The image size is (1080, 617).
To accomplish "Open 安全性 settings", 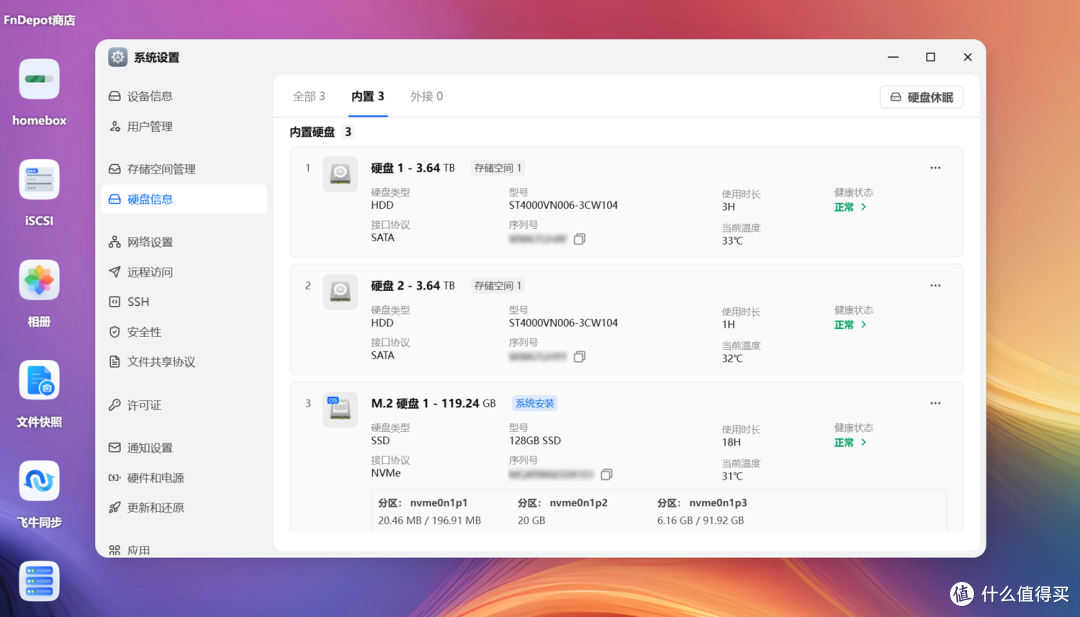I will (184, 332).
